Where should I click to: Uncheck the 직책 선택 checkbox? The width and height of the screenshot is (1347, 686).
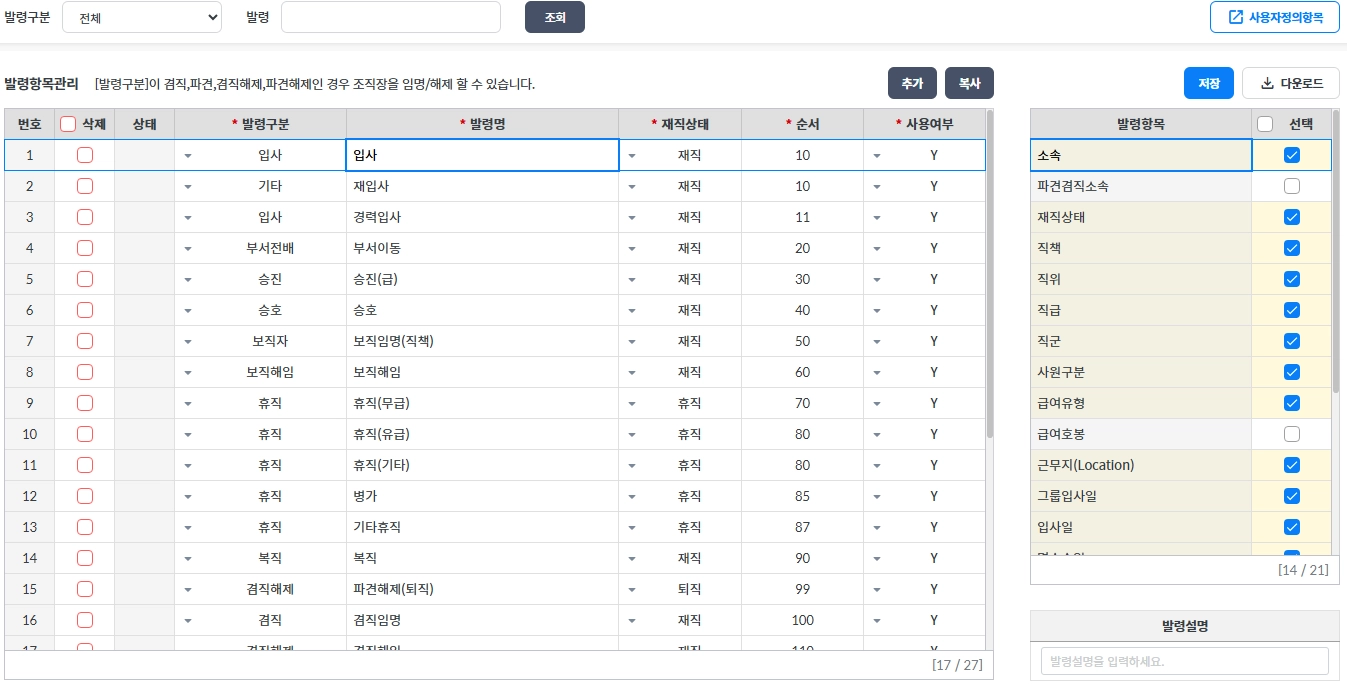[x=1292, y=248]
